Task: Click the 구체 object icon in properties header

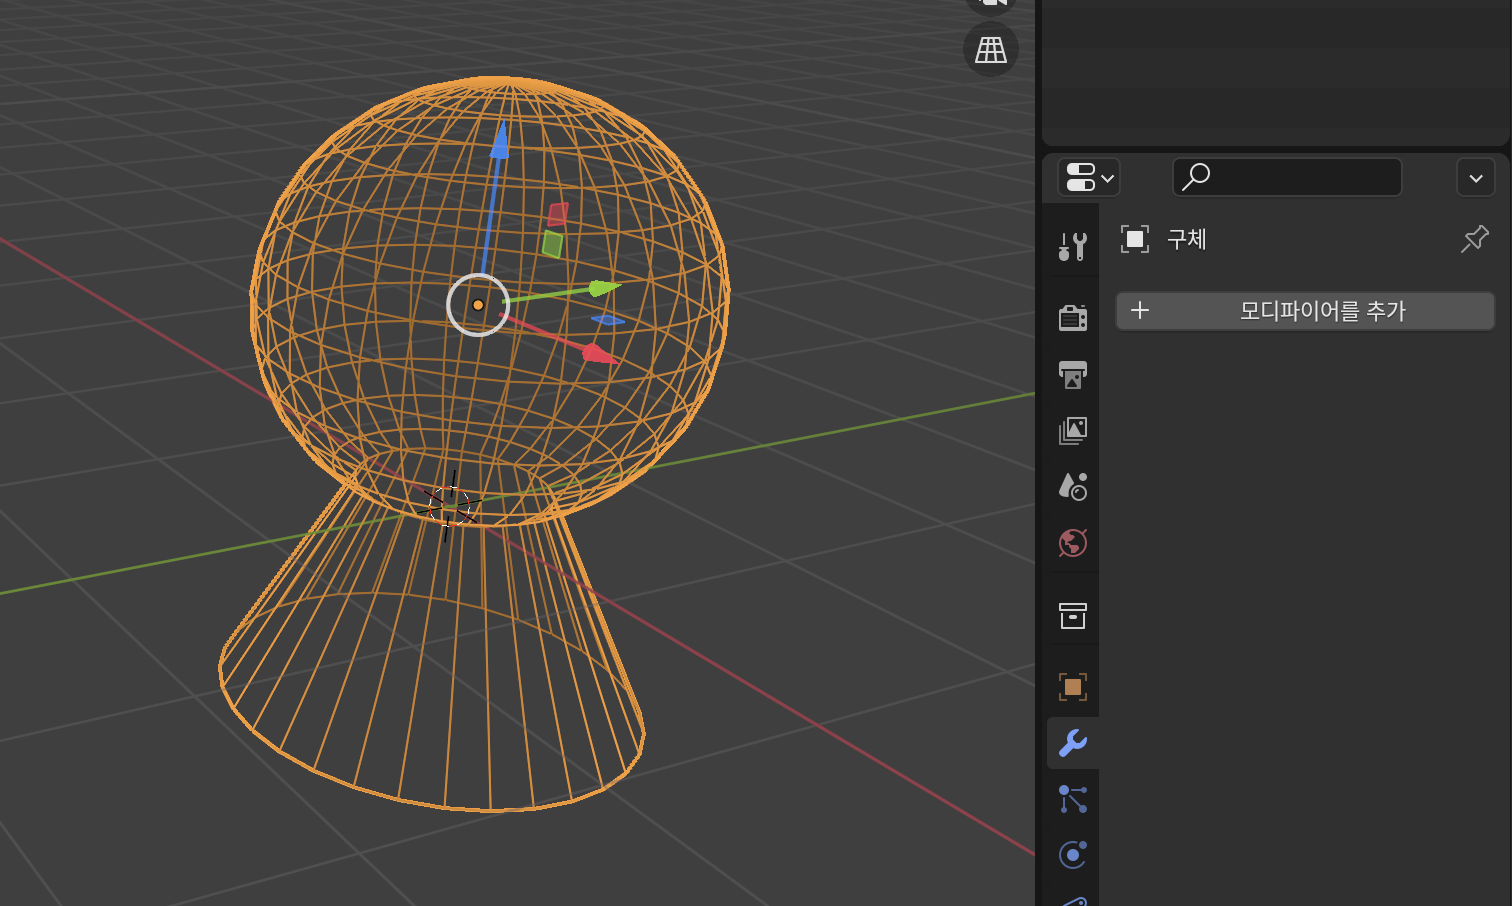Action: (x=1135, y=239)
